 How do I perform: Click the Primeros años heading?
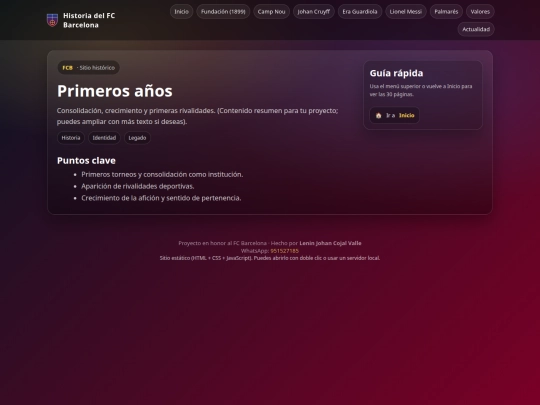pos(115,91)
